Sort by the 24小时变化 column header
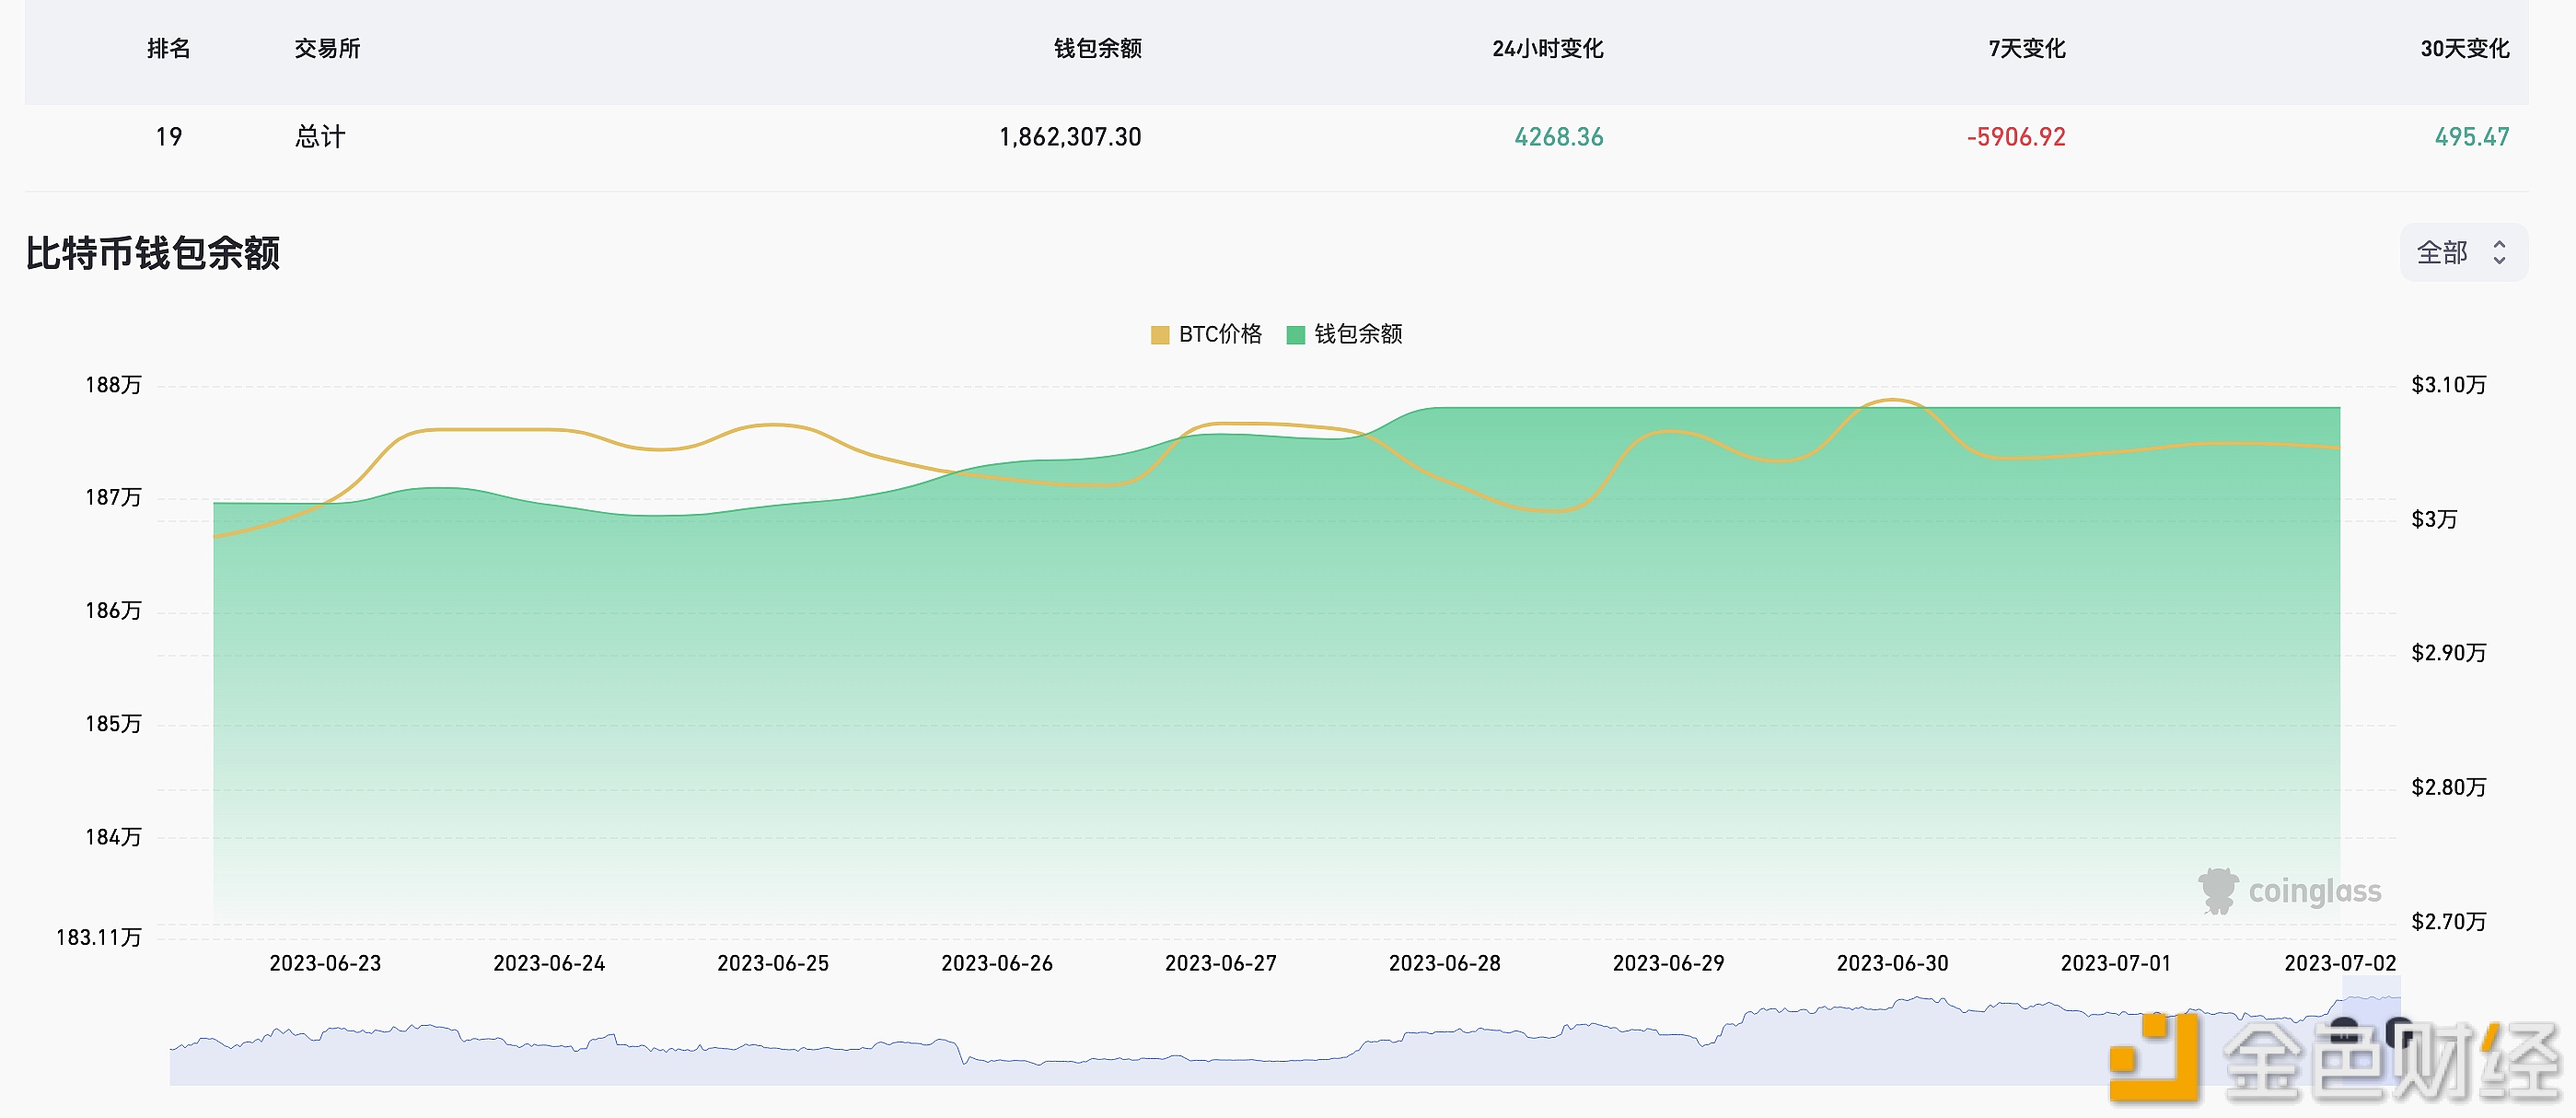Viewport: 2576px width, 1118px height. pos(1547,48)
